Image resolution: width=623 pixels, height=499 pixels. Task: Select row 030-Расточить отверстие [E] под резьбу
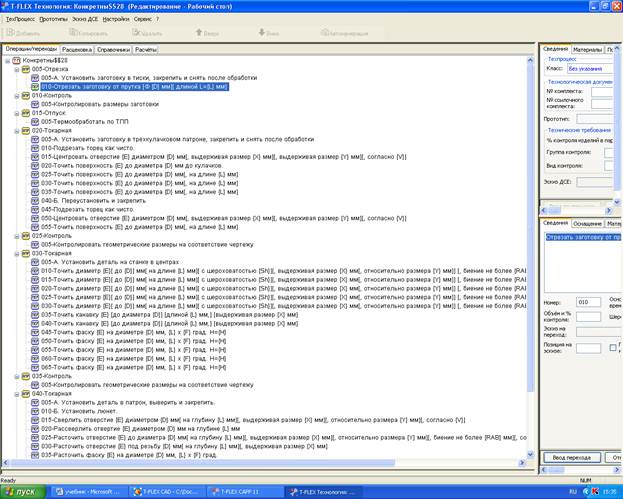click(x=184, y=447)
